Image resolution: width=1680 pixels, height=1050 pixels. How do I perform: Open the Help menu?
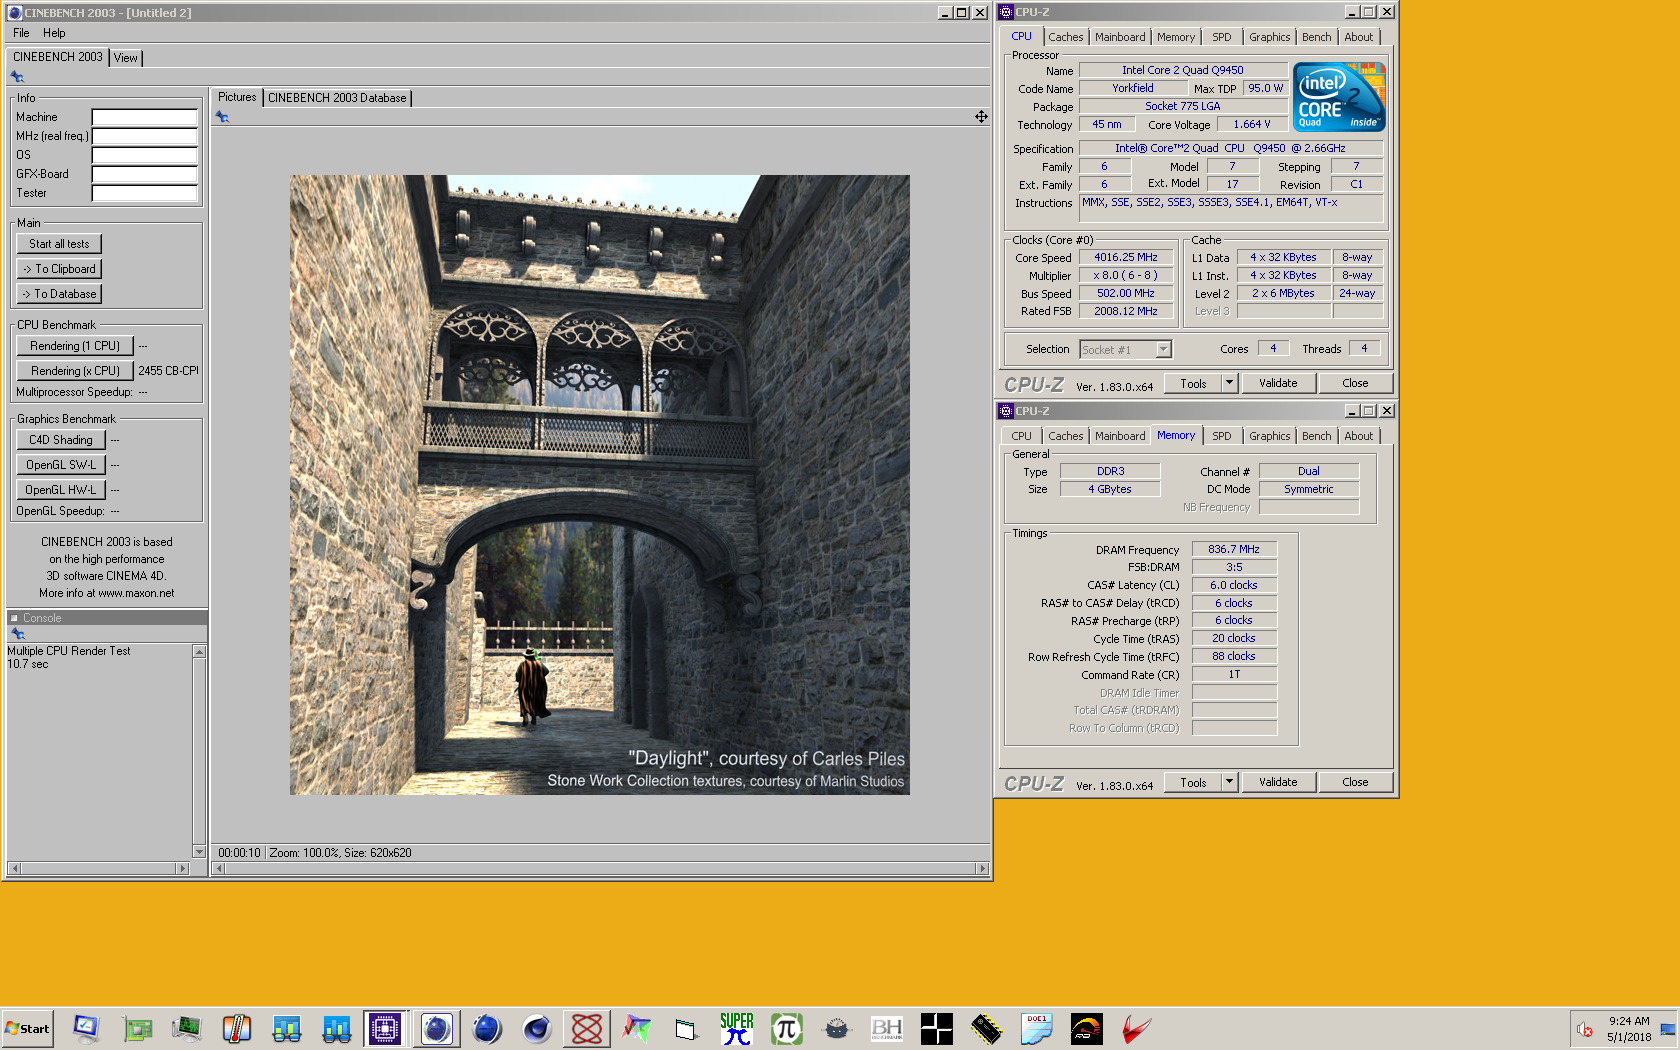pyautogui.click(x=54, y=33)
